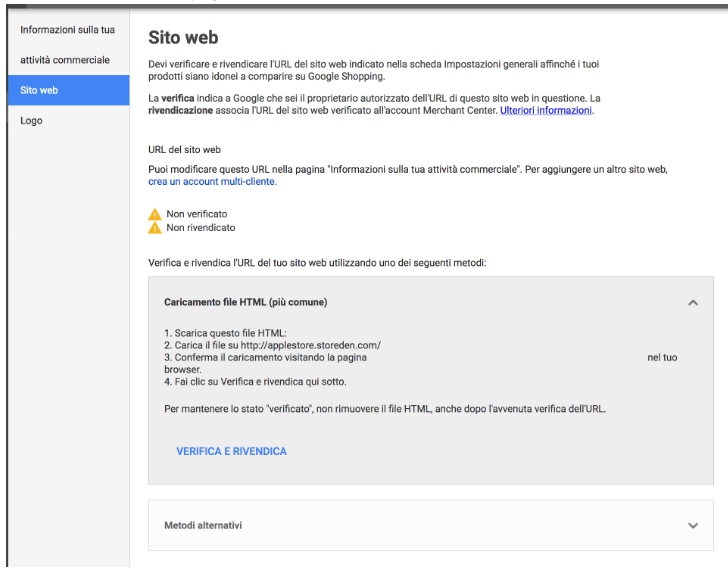Image resolution: width=728 pixels, height=571 pixels.
Task: Follow the crea un account multi-cliente link
Action: tap(212, 182)
